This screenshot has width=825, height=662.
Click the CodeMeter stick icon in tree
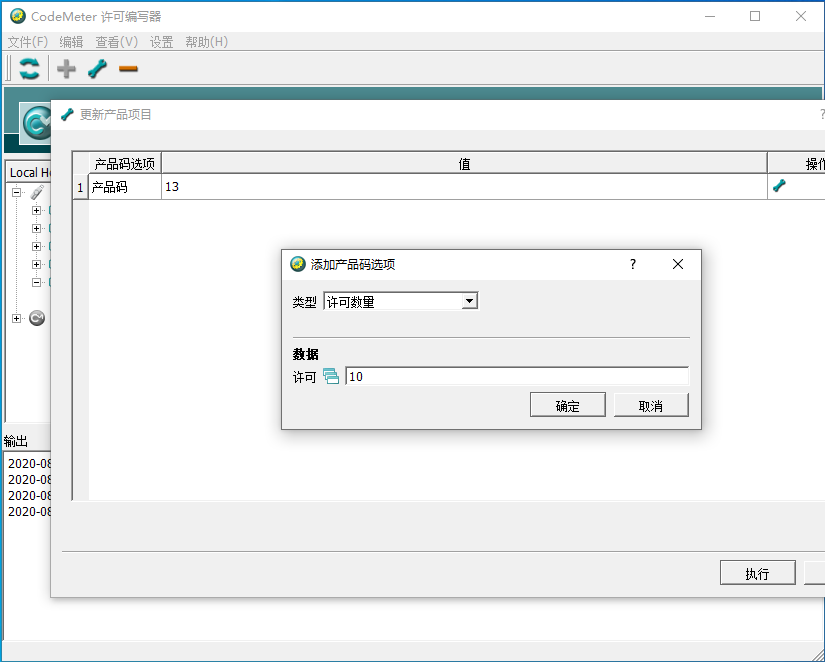coord(37,193)
